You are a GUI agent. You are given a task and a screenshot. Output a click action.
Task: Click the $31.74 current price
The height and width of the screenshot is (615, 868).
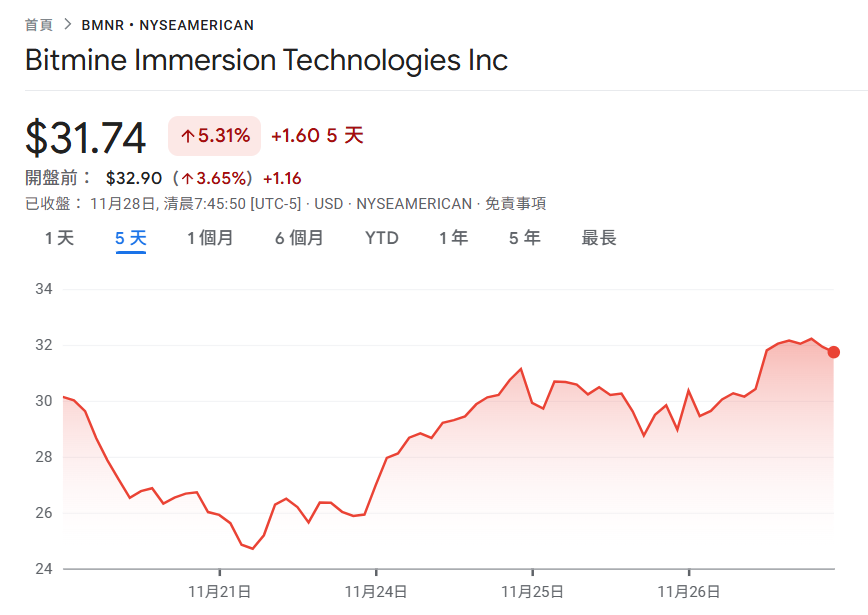86,138
